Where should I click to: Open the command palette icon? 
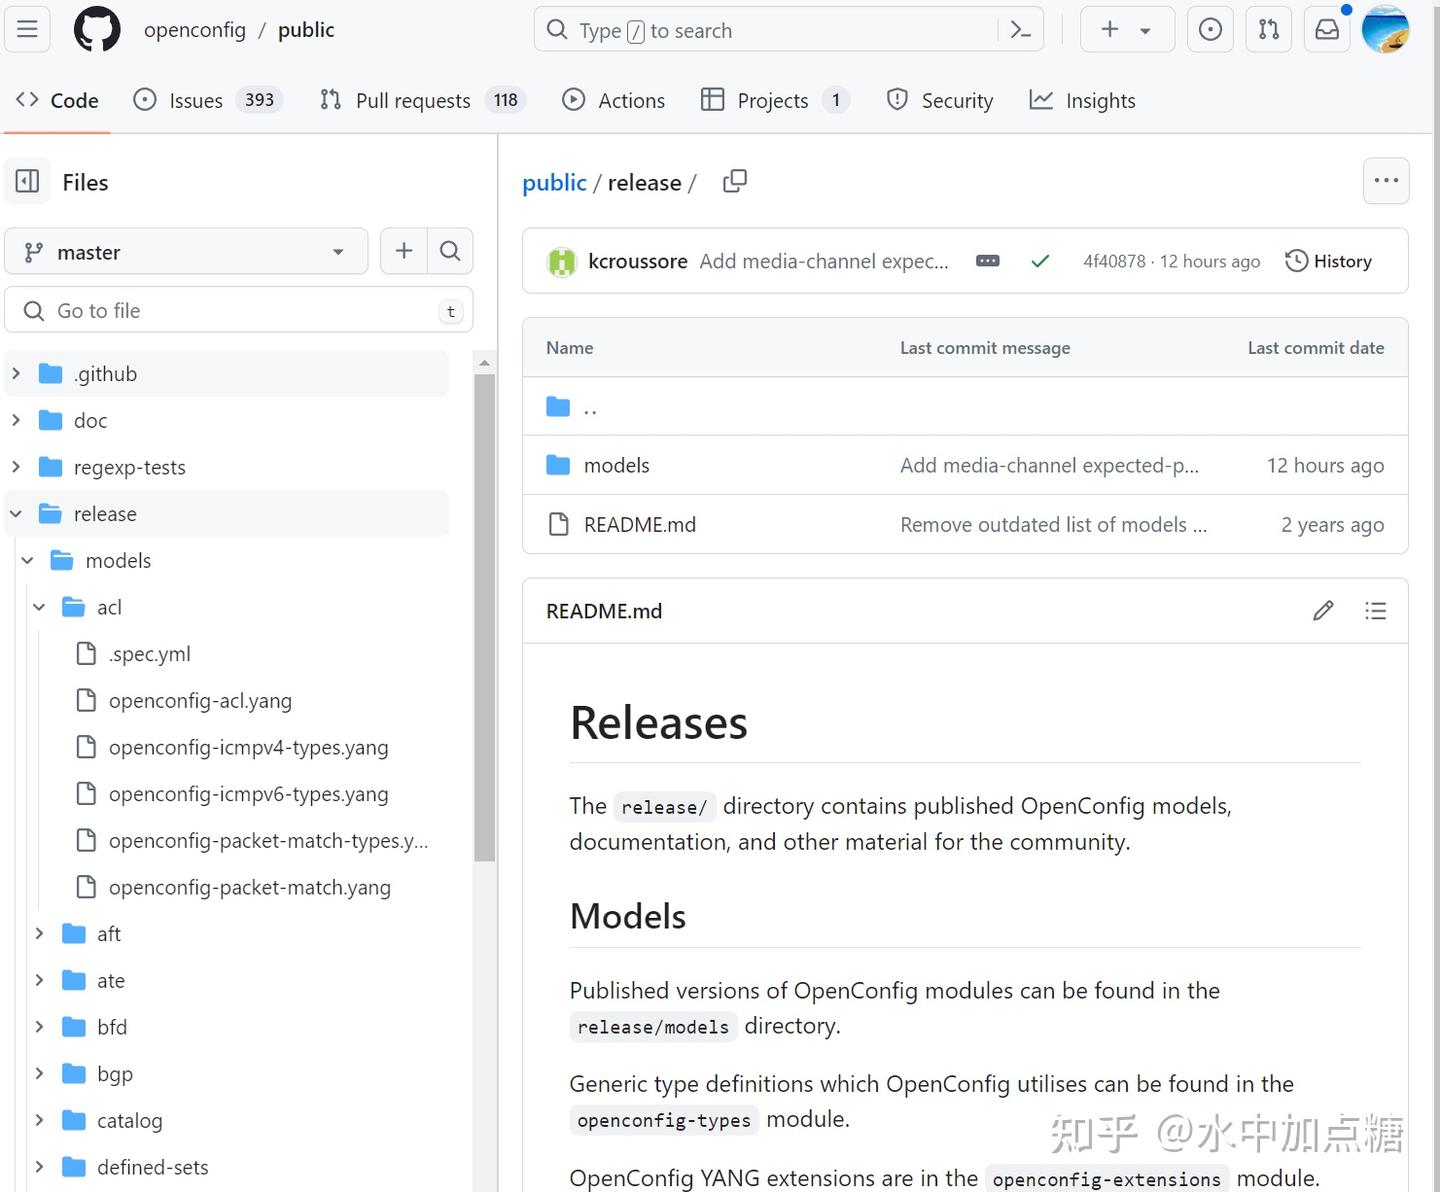point(1020,30)
